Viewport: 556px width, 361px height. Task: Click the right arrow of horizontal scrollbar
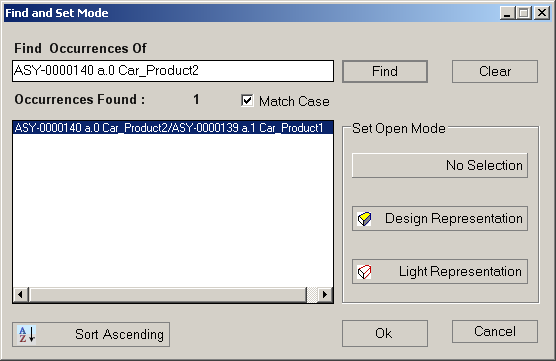click(325, 295)
